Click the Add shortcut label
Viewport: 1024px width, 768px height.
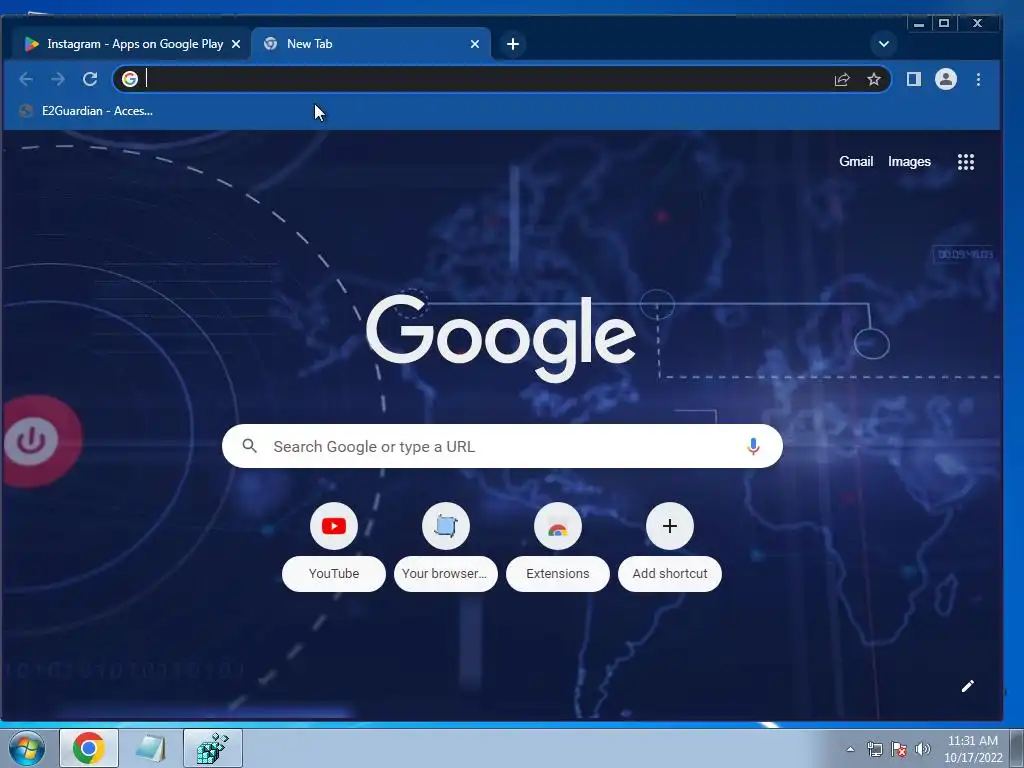pos(669,573)
